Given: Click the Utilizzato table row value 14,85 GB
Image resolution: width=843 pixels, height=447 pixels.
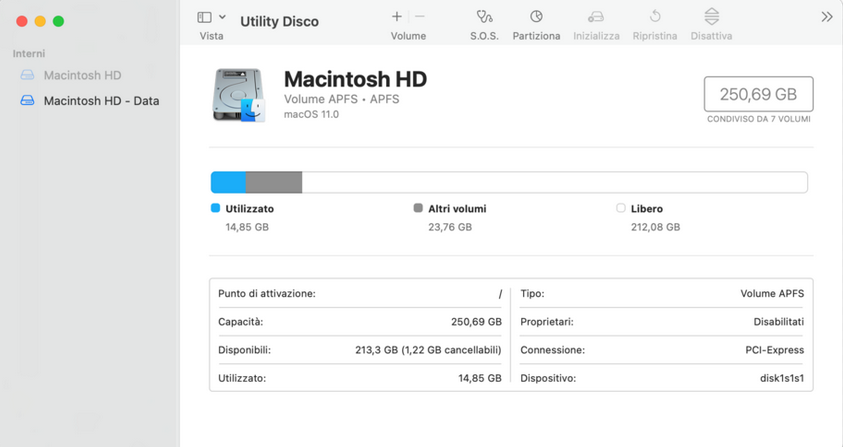Looking at the screenshot, I should point(480,378).
